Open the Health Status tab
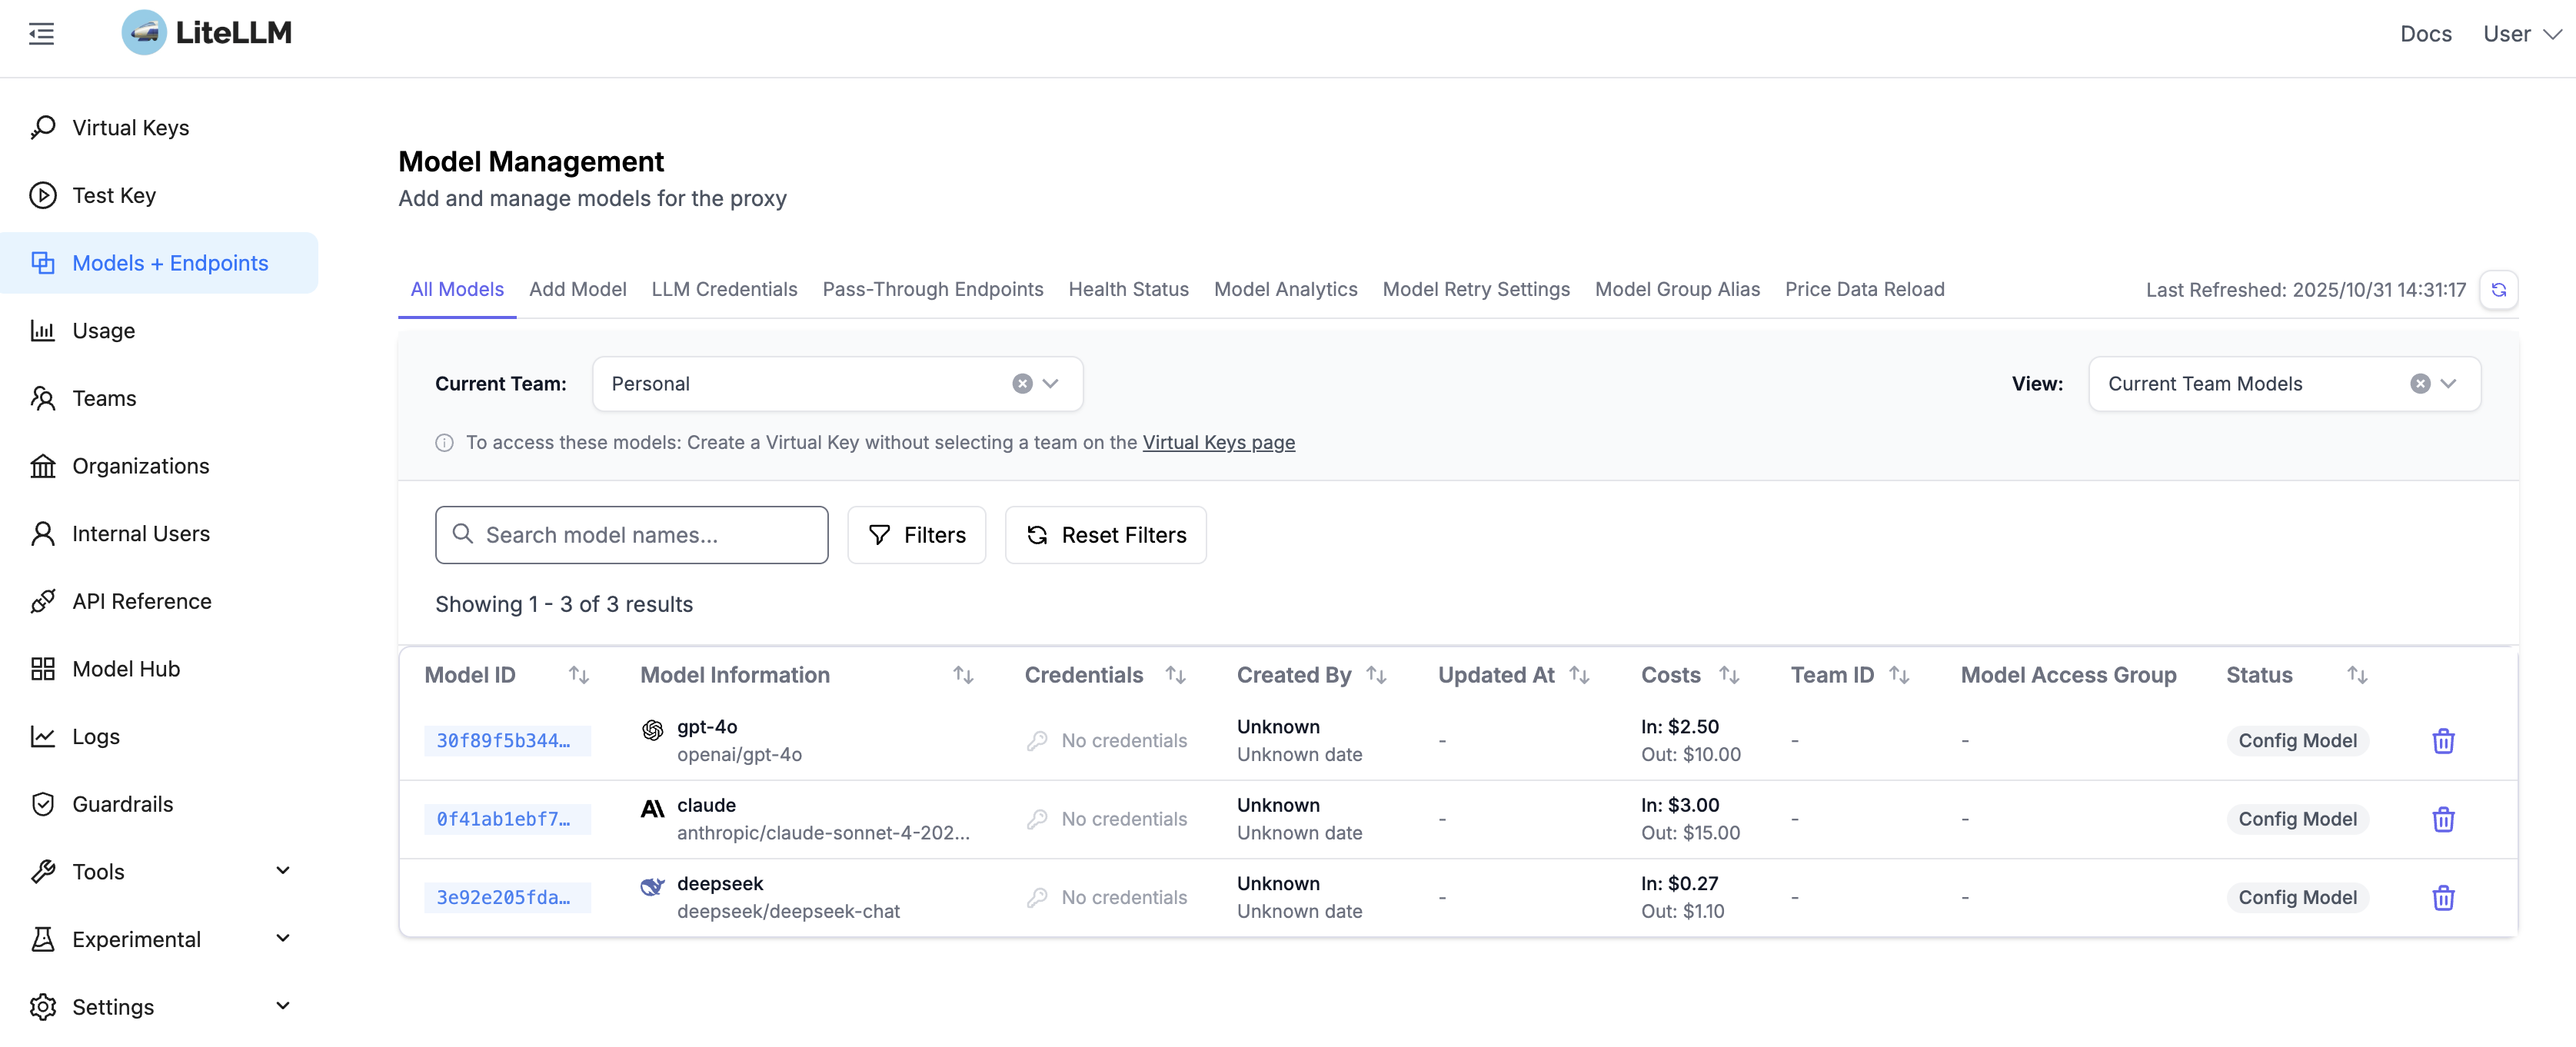This screenshot has width=2576, height=1047. pos(1128,290)
